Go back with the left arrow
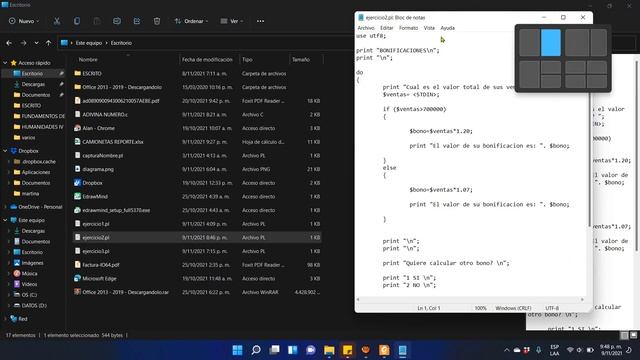The height and width of the screenshot is (360, 640). click(x=9, y=43)
